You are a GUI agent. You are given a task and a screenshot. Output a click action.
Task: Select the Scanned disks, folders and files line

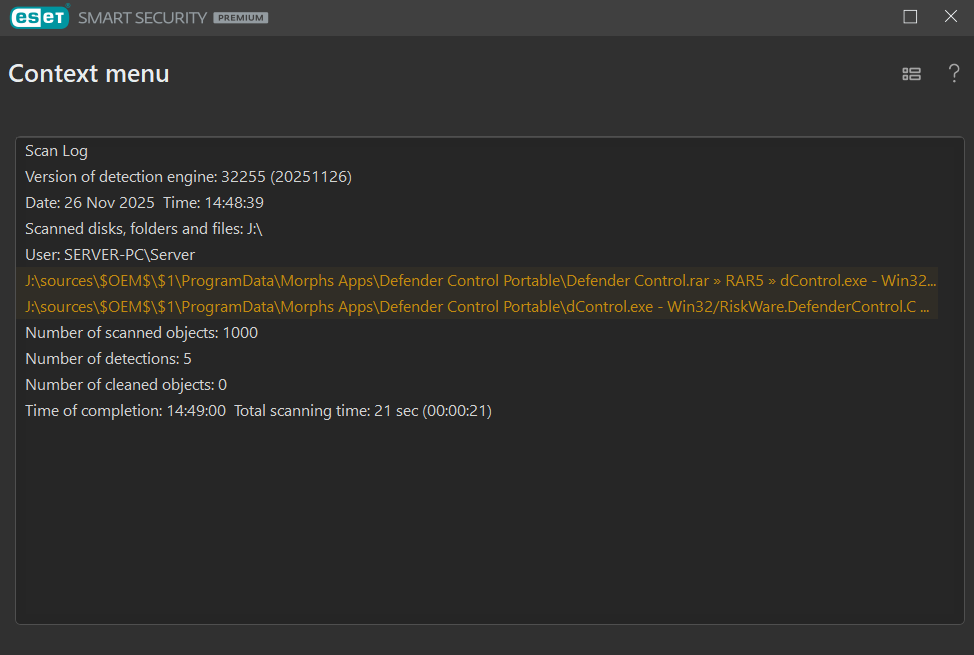point(143,229)
